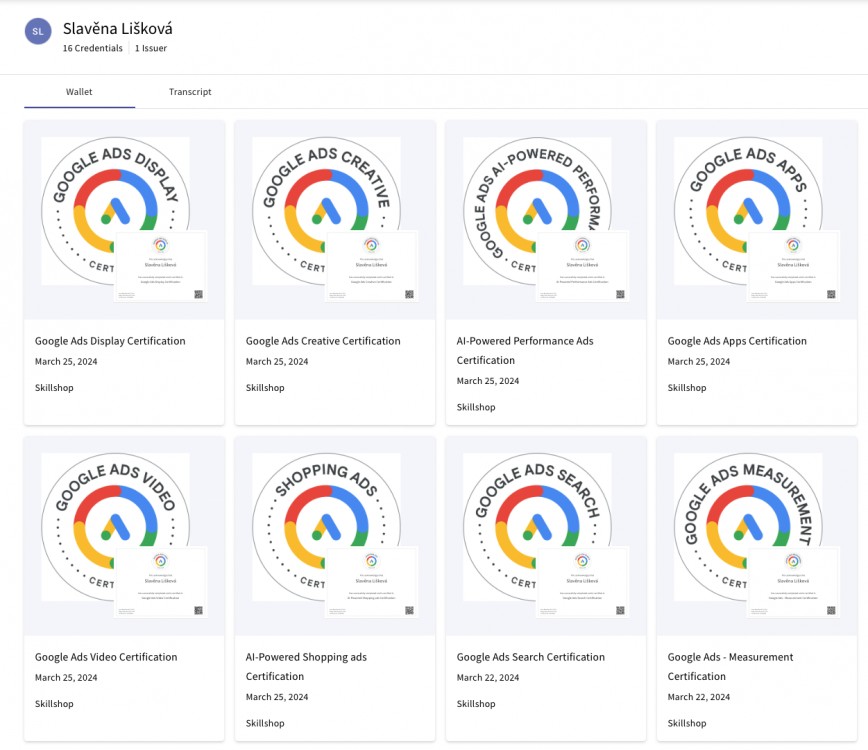This screenshot has width=868, height=750.
Task: Open the Shopping ads certificate document preview
Action: point(371,582)
